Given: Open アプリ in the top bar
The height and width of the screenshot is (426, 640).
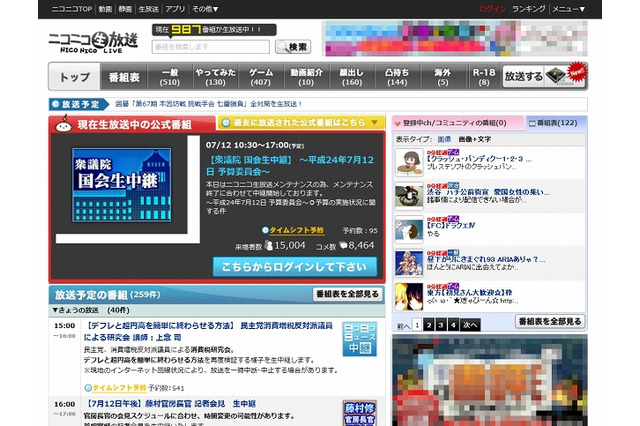Looking at the screenshot, I should pos(175,9).
